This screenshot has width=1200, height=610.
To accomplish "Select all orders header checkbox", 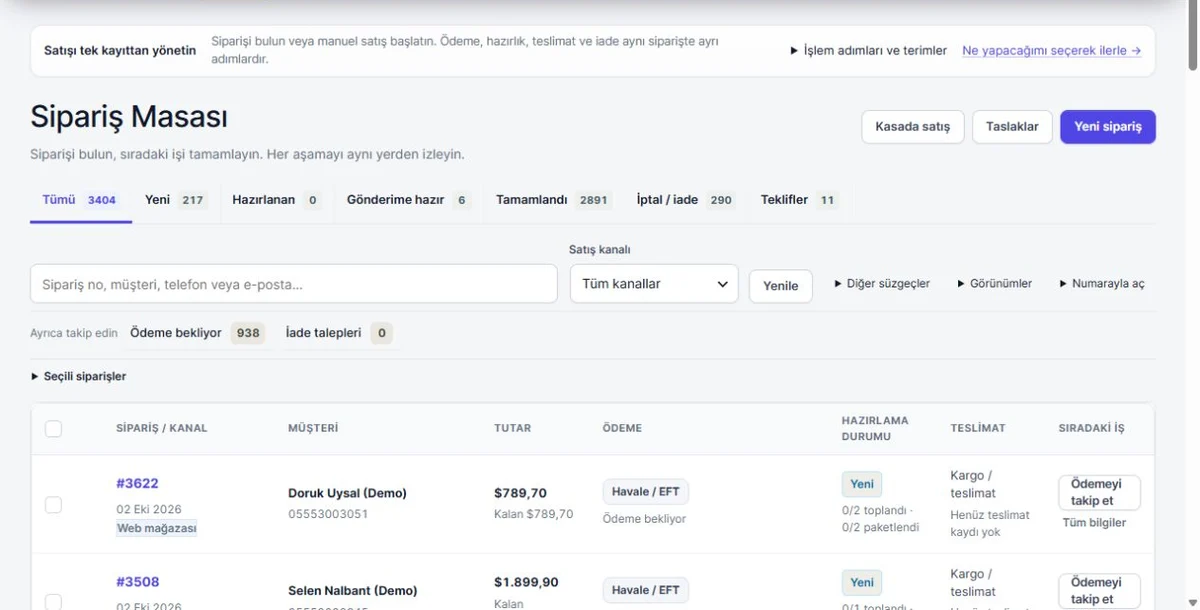I will pos(53,428).
